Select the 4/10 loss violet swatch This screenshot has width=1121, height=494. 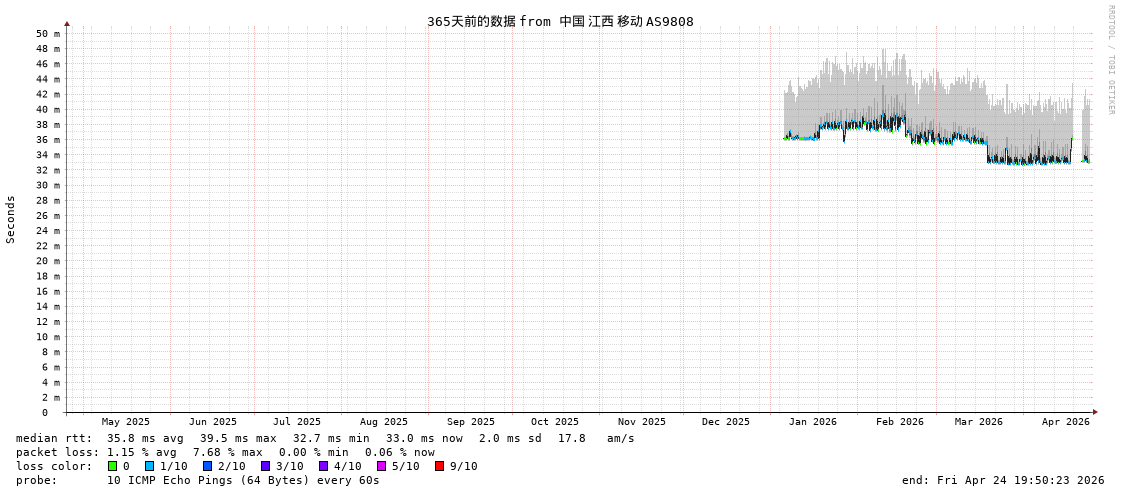pyautogui.click(x=323, y=466)
